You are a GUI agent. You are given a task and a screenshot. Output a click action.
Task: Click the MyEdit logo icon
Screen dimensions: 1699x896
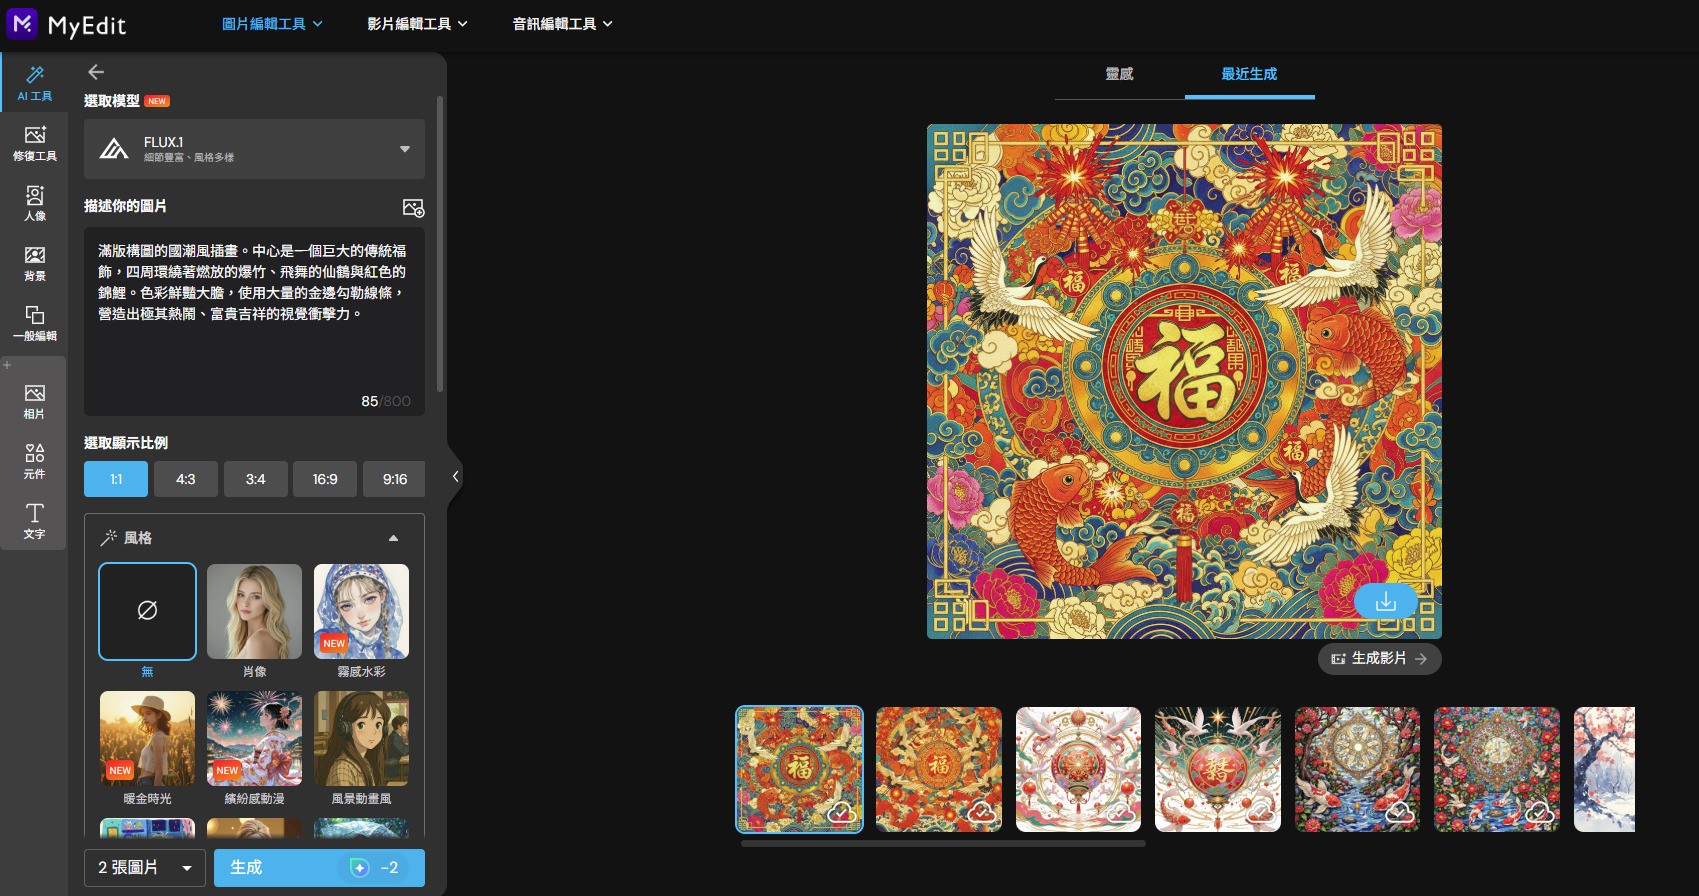pyautogui.click(x=22, y=23)
